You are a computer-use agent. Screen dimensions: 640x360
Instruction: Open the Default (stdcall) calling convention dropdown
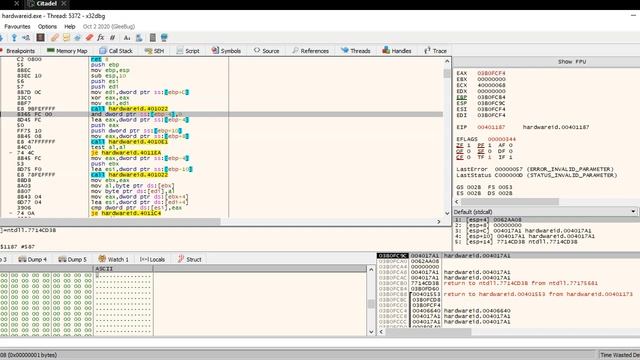click(x=545, y=212)
